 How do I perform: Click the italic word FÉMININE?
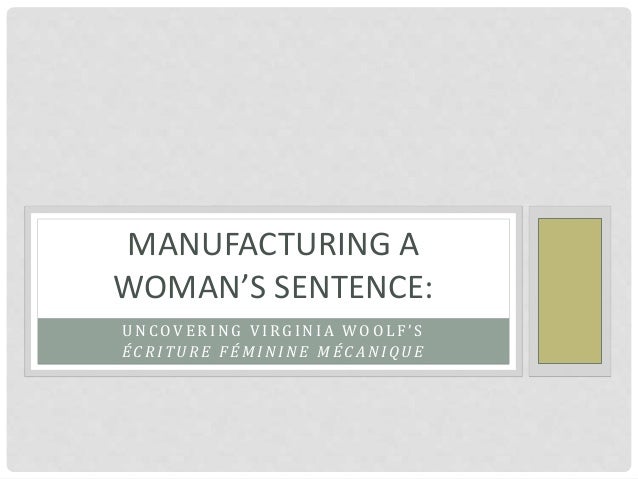click(x=264, y=351)
